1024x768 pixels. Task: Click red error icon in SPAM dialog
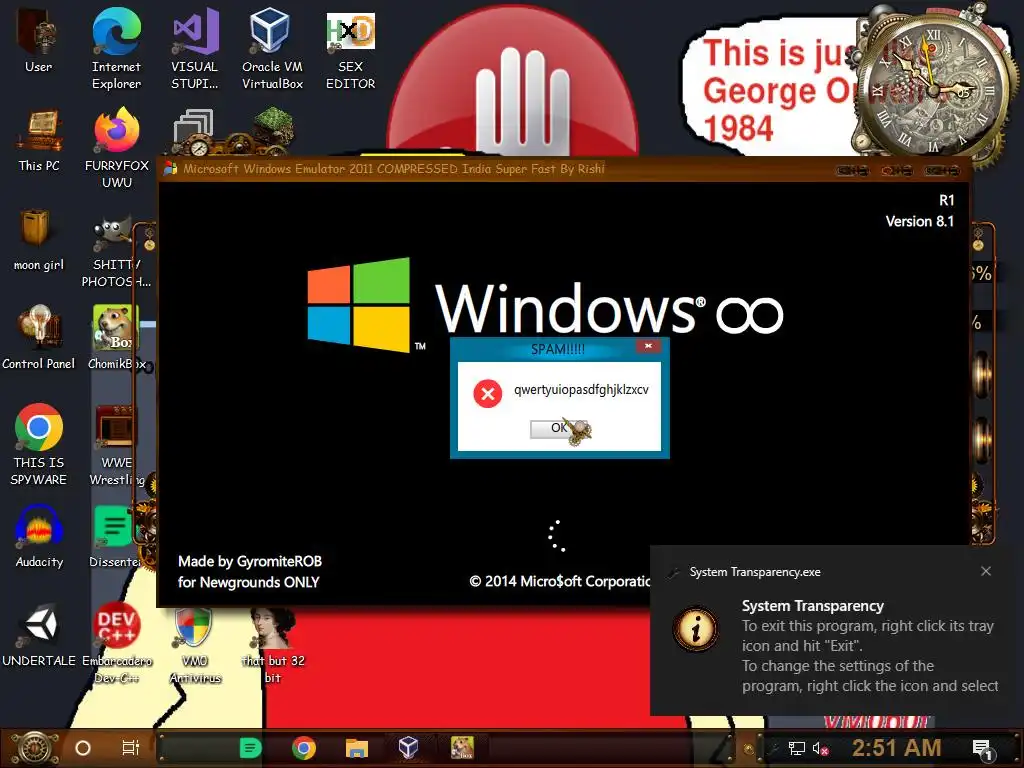point(487,394)
